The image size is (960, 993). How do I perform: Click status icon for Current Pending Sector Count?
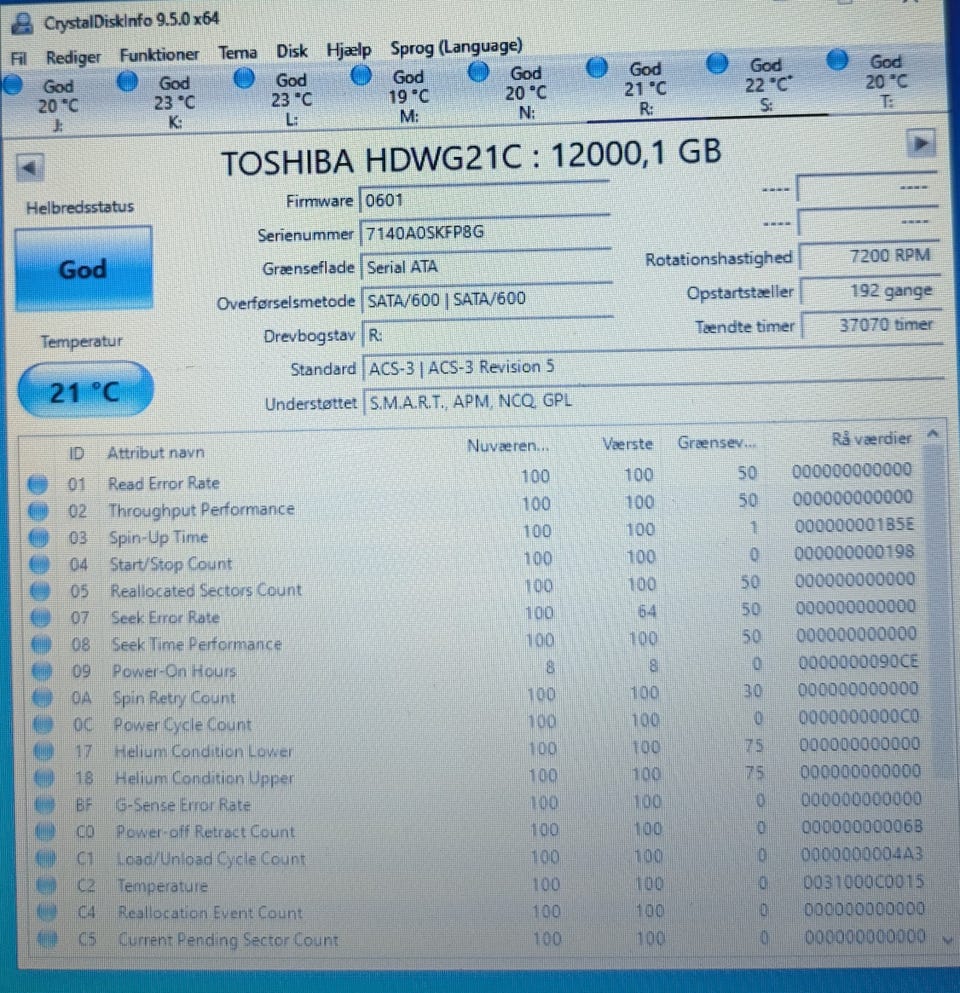(x=49, y=939)
